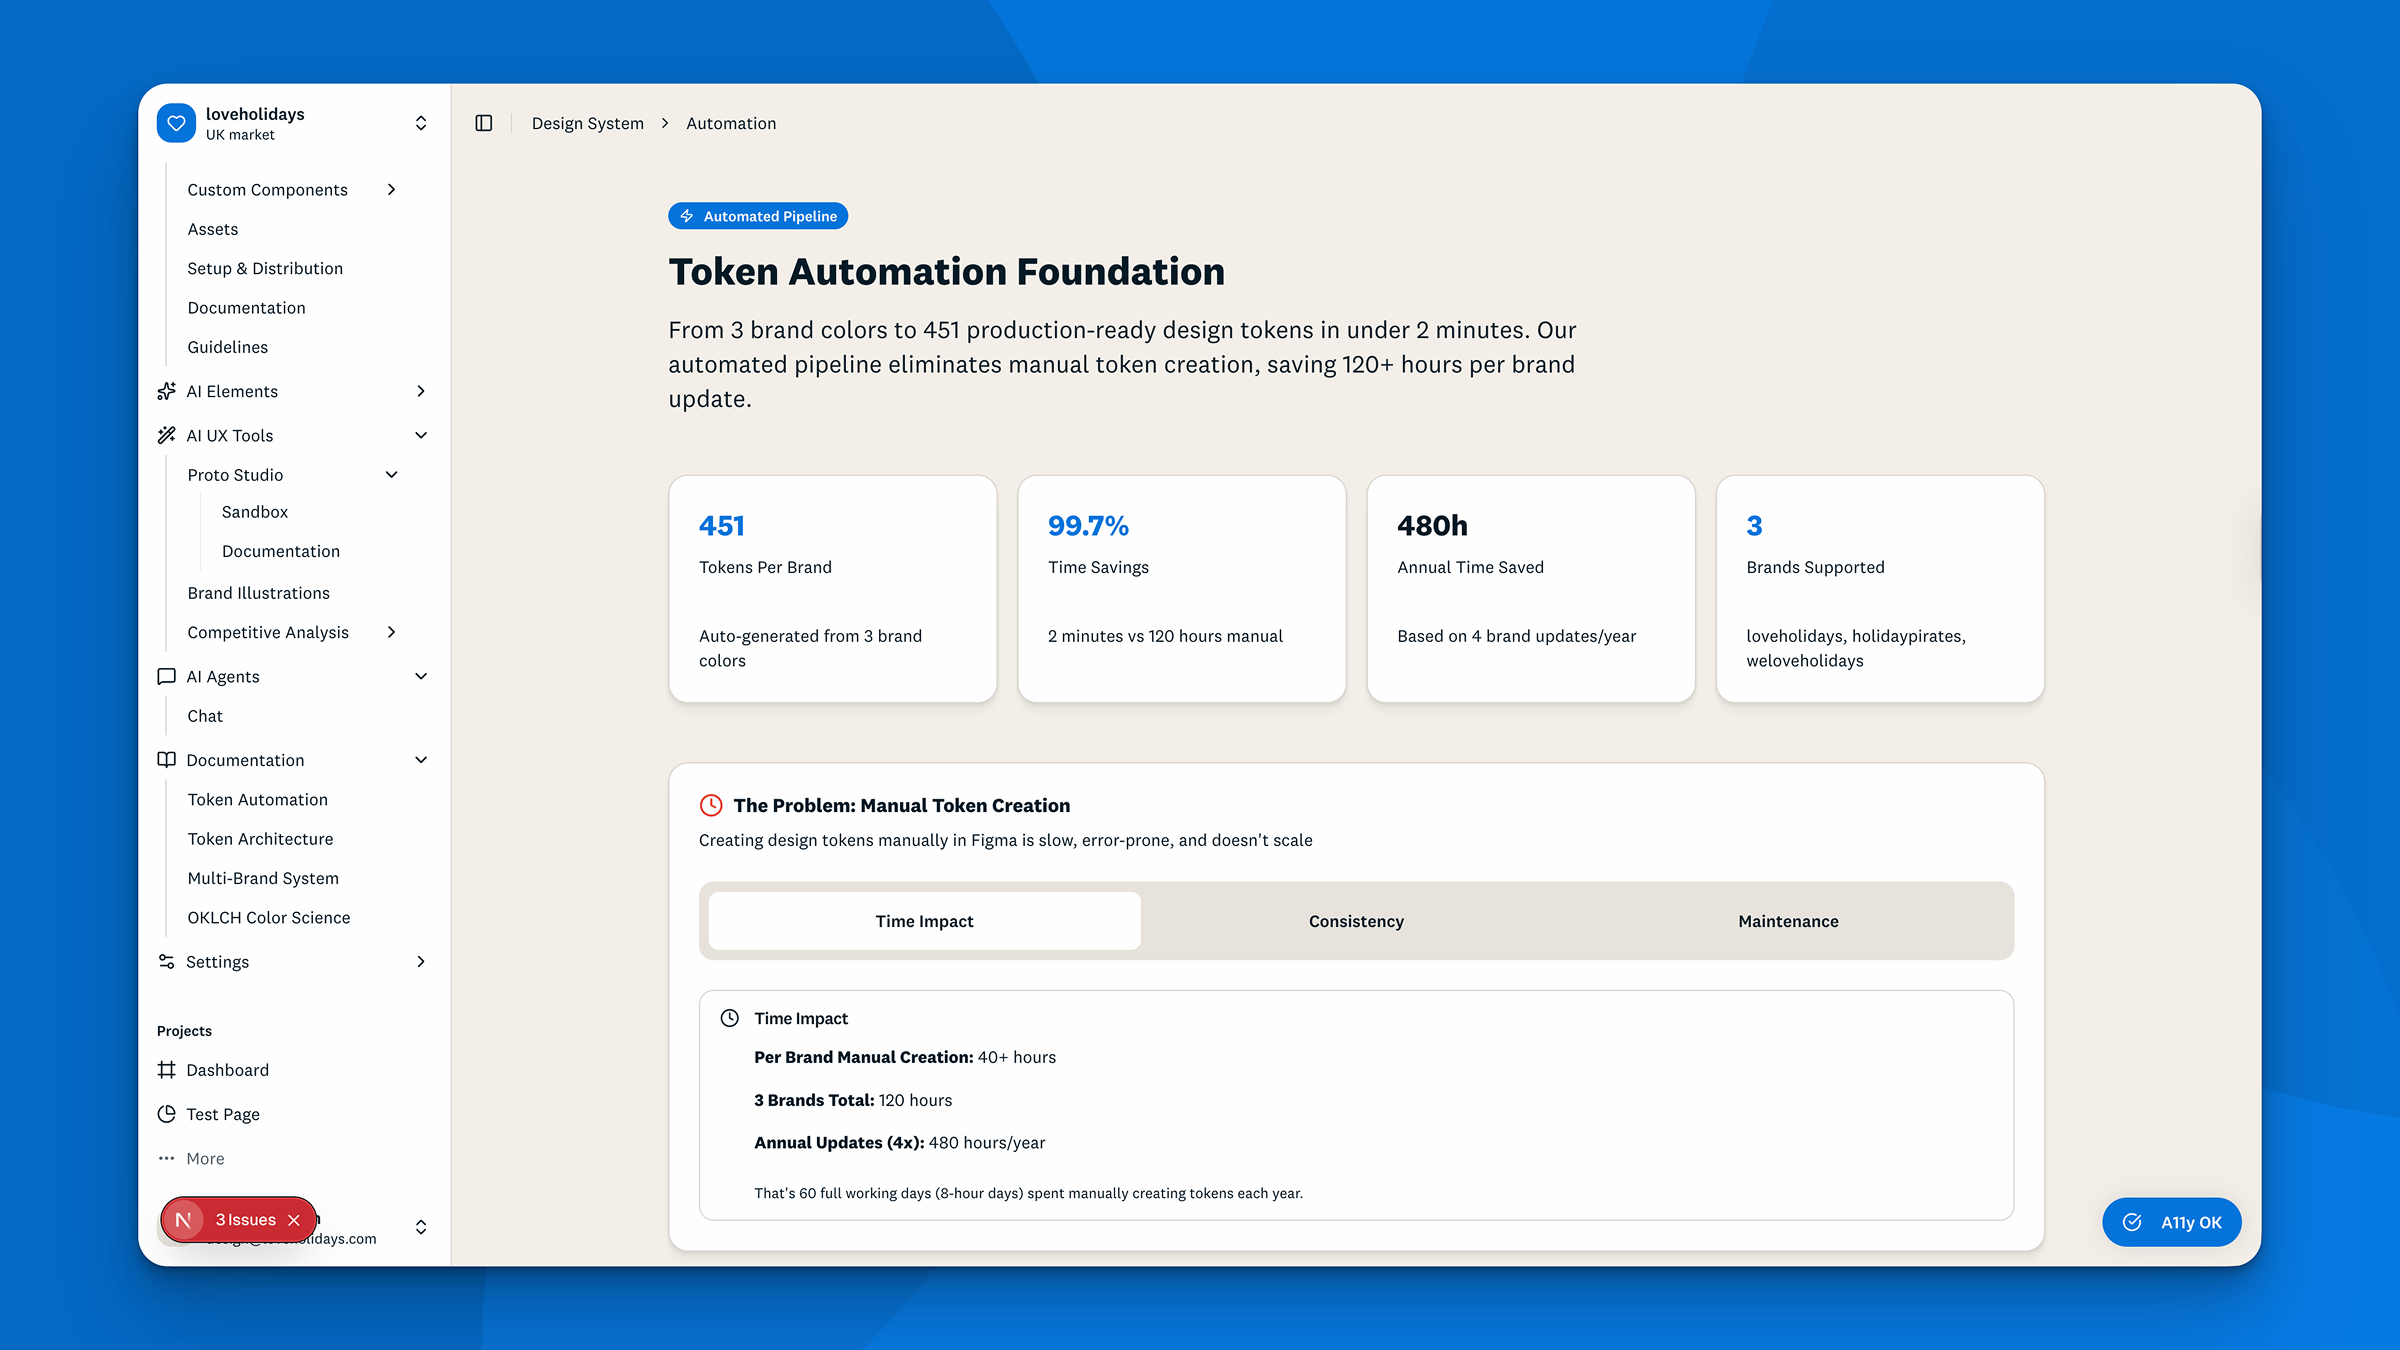Image resolution: width=2400 pixels, height=1350 pixels.
Task: Click the Settings sliders icon
Action: tap(167, 961)
